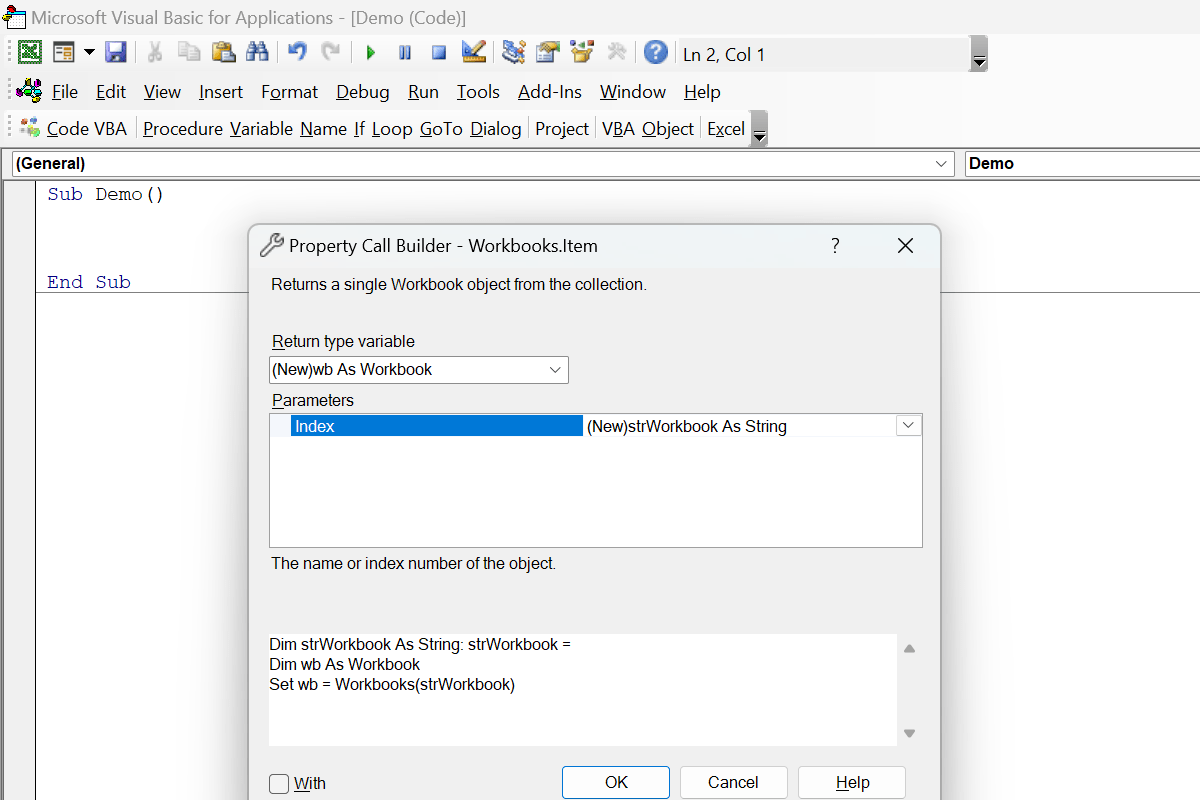Open Find with the binoculars icon
The width and height of the screenshot is (1200, 800).
coord(257,53)
